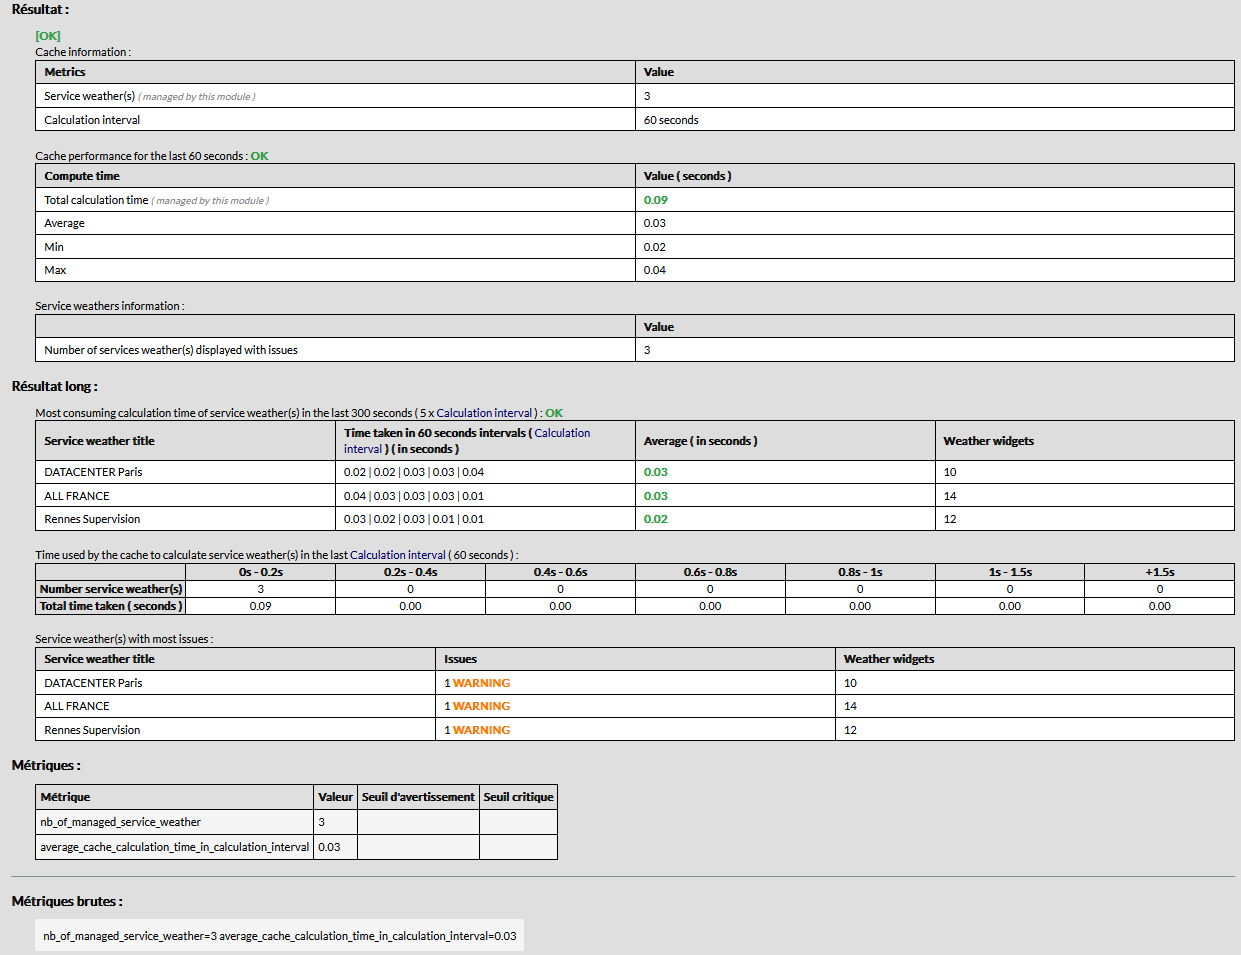The width and height of the screenshot is (1241, 955).
Task: Click DATACENTER Paris WARNING issue entry
Action: tap(480, 683)
